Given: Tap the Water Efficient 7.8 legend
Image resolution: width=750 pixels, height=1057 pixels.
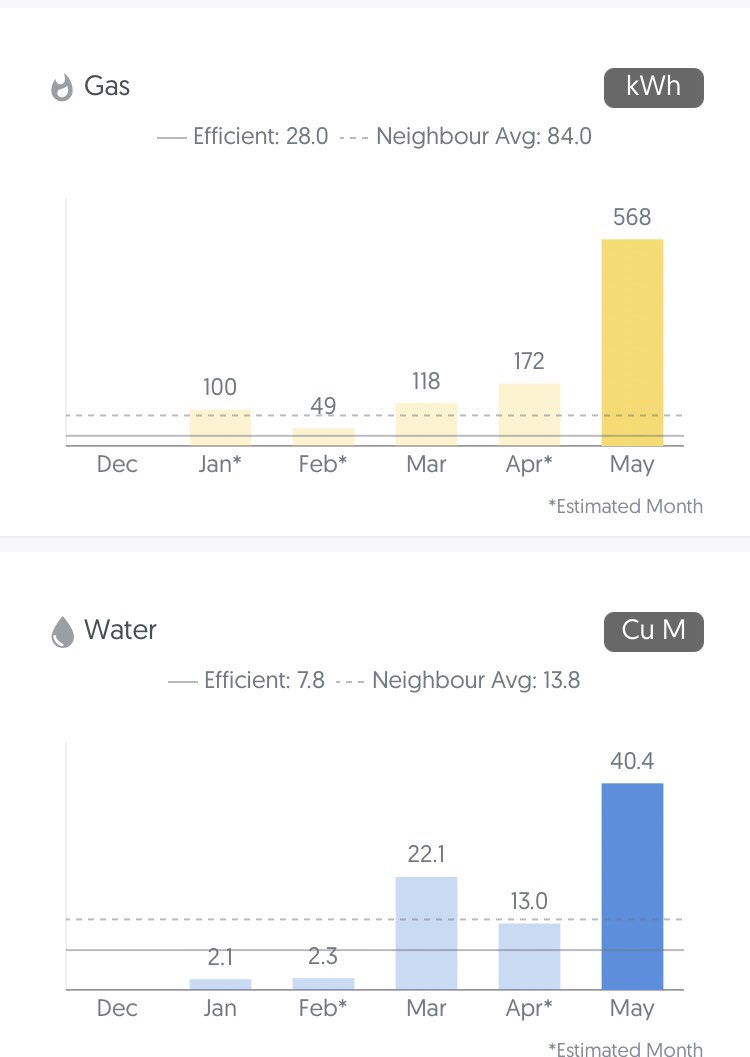Looking at the screenshot, I should pyautogui.click(x=247, y=681).
